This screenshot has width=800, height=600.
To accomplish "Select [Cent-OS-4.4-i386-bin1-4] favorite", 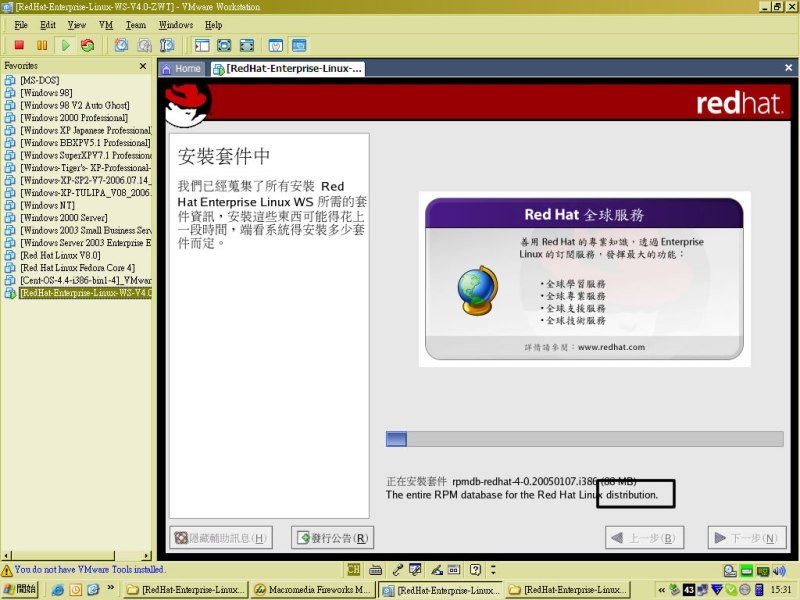I will (x=78, y=280).
